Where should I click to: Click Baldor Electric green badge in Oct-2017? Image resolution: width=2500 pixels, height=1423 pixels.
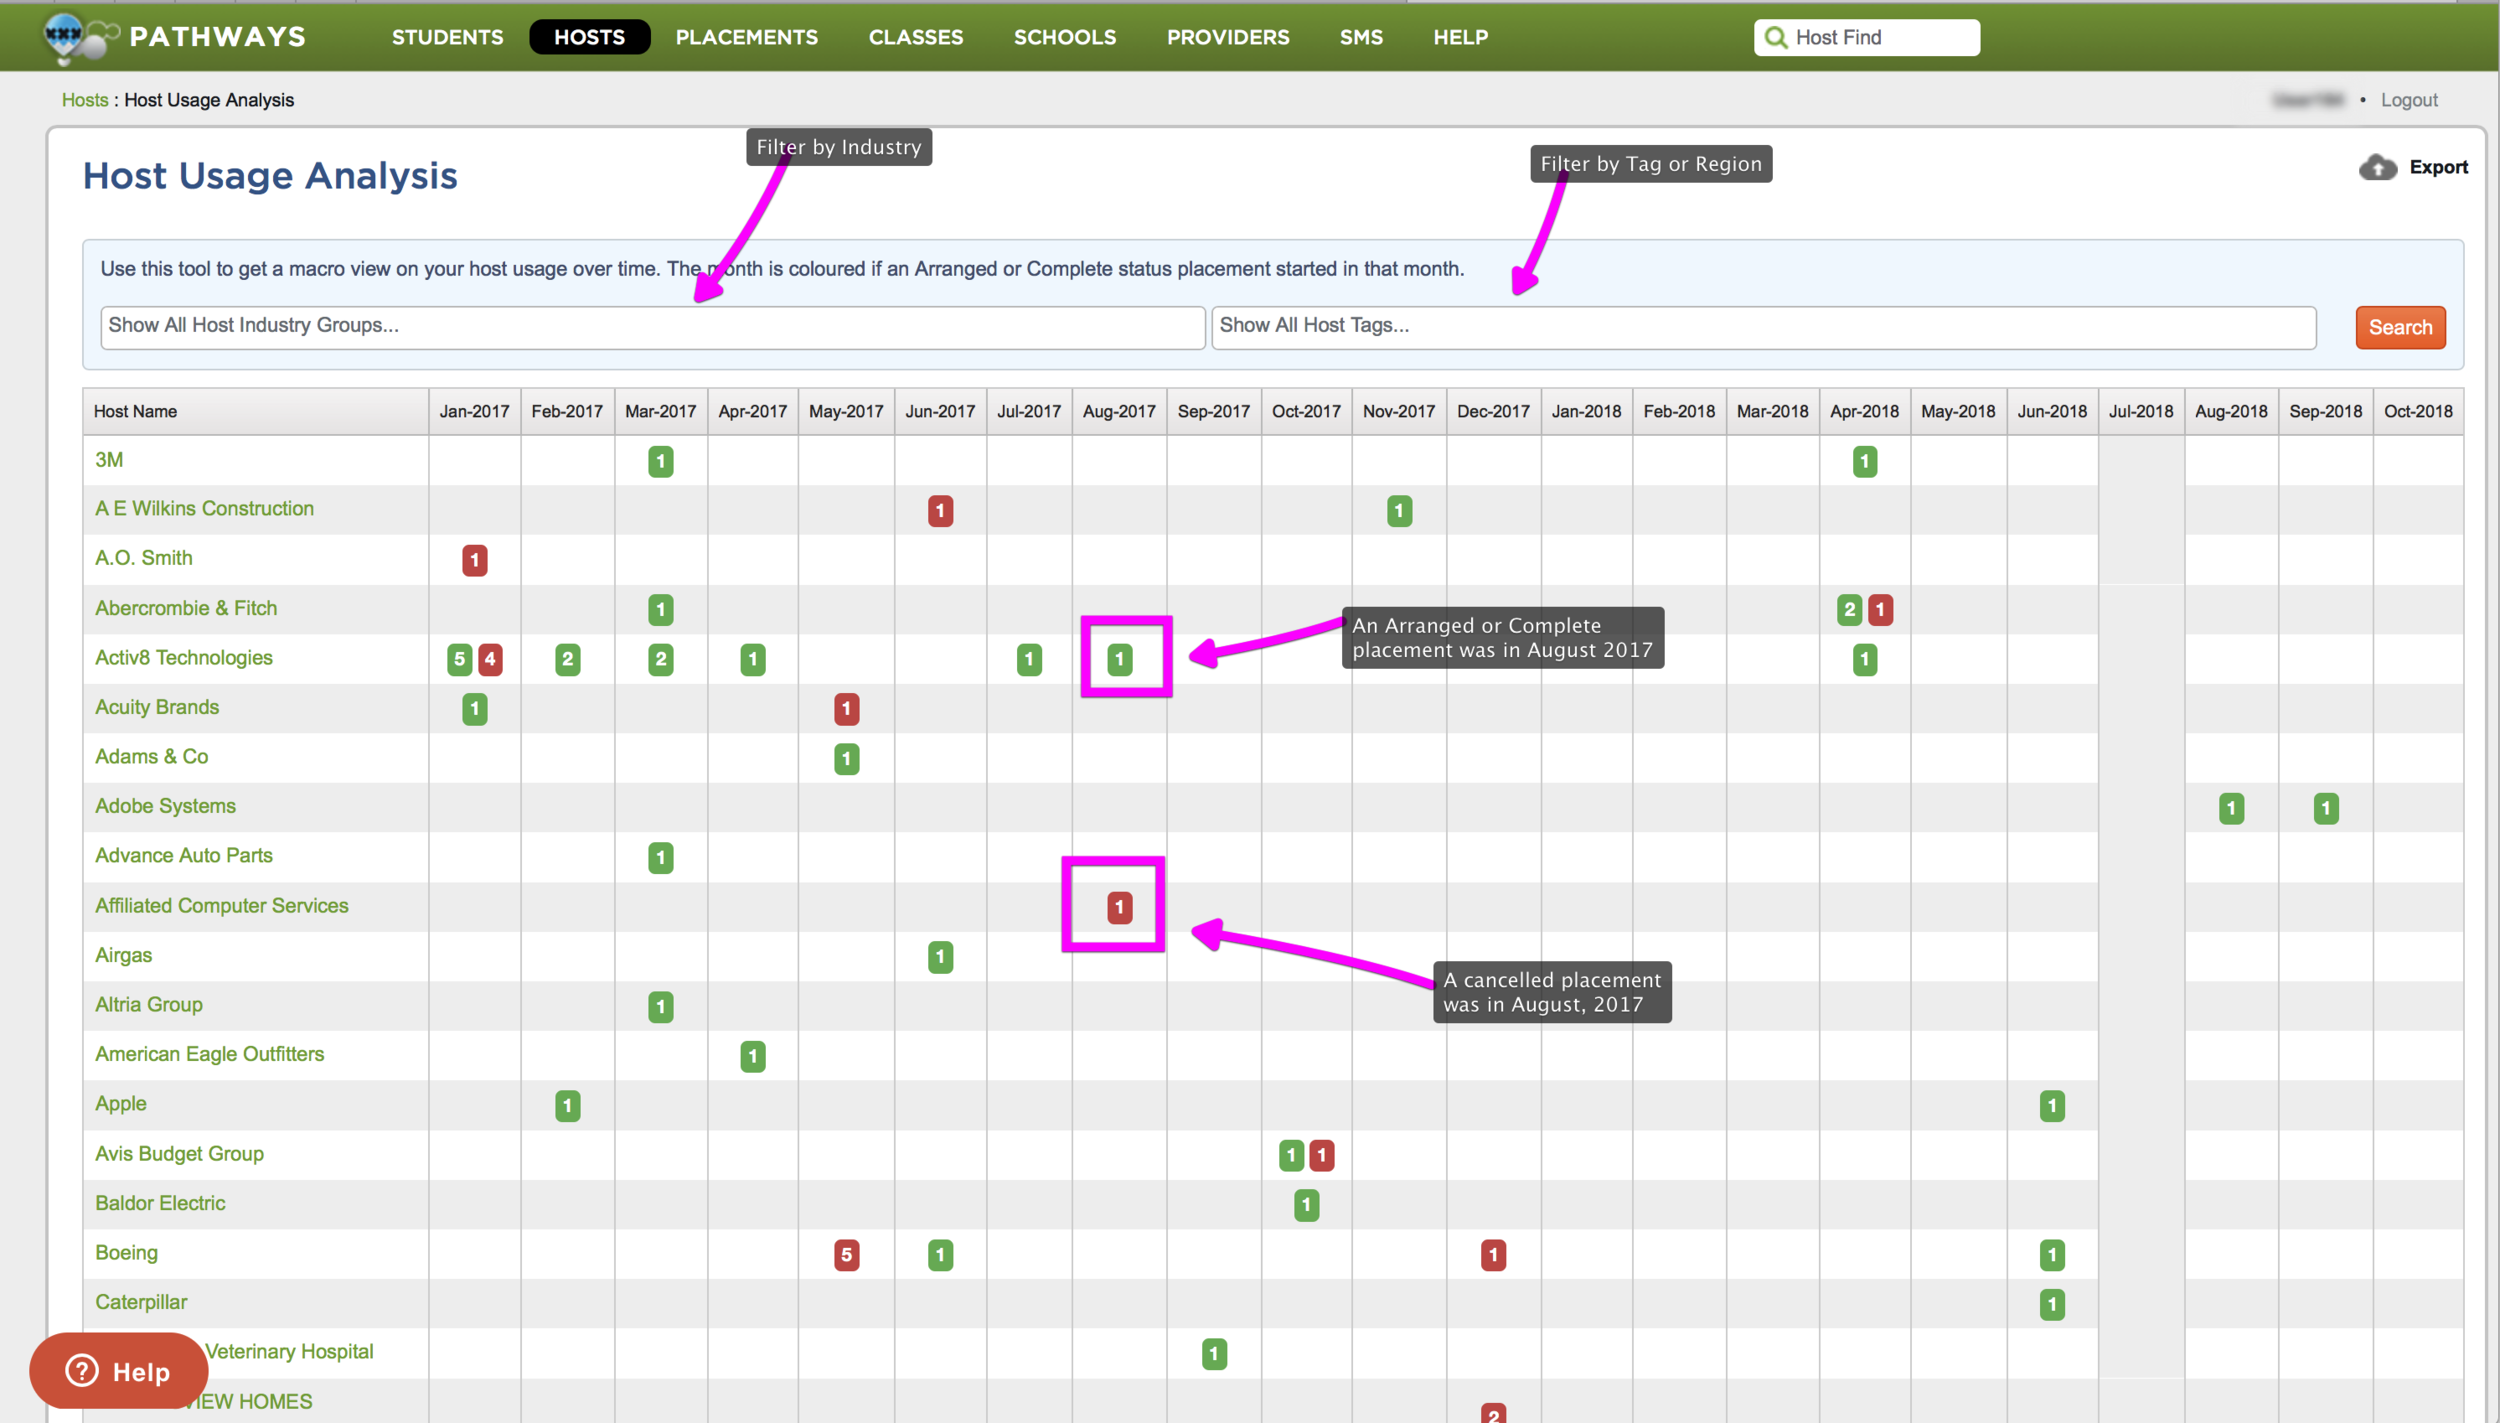[1306, 1205]
